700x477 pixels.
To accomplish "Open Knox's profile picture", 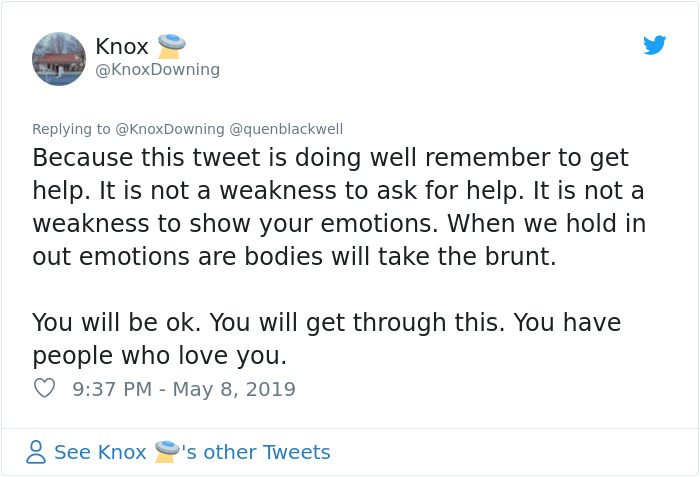I will (x=59, y=58).
